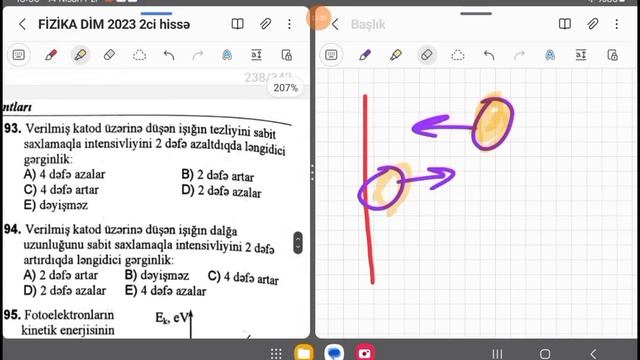Click the 'Ek, eV' axis label

pos(172,318)
